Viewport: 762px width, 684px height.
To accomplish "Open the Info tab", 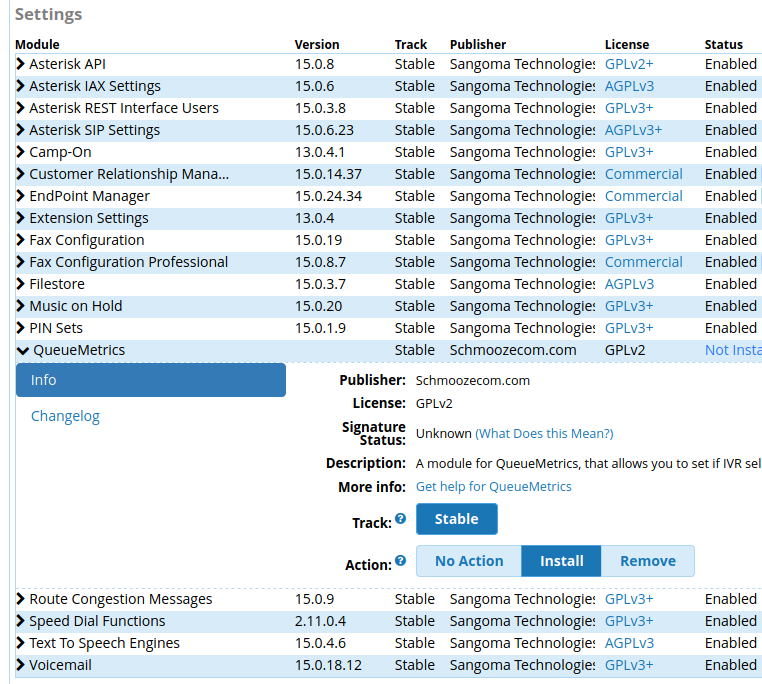I will [x=150, y=380].
